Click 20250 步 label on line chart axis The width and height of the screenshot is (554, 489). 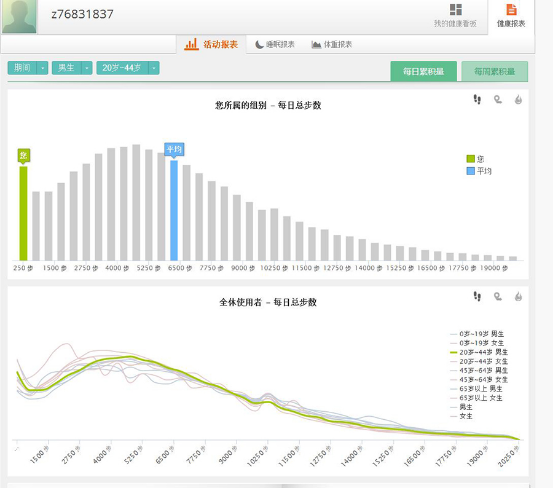(x=509, y=456)
